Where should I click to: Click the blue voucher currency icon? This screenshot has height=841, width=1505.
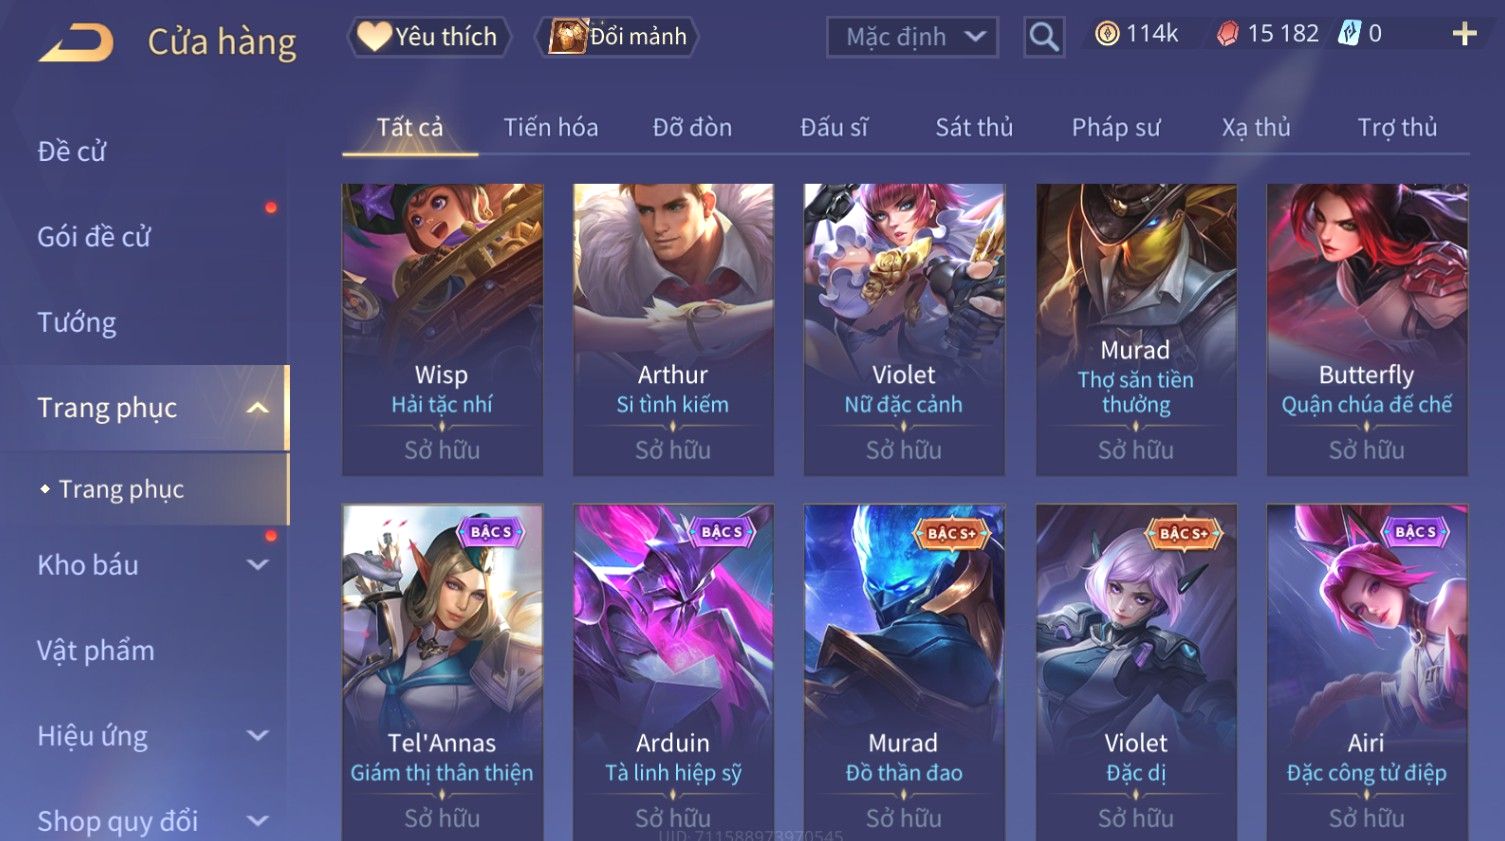coord(1350,34)
